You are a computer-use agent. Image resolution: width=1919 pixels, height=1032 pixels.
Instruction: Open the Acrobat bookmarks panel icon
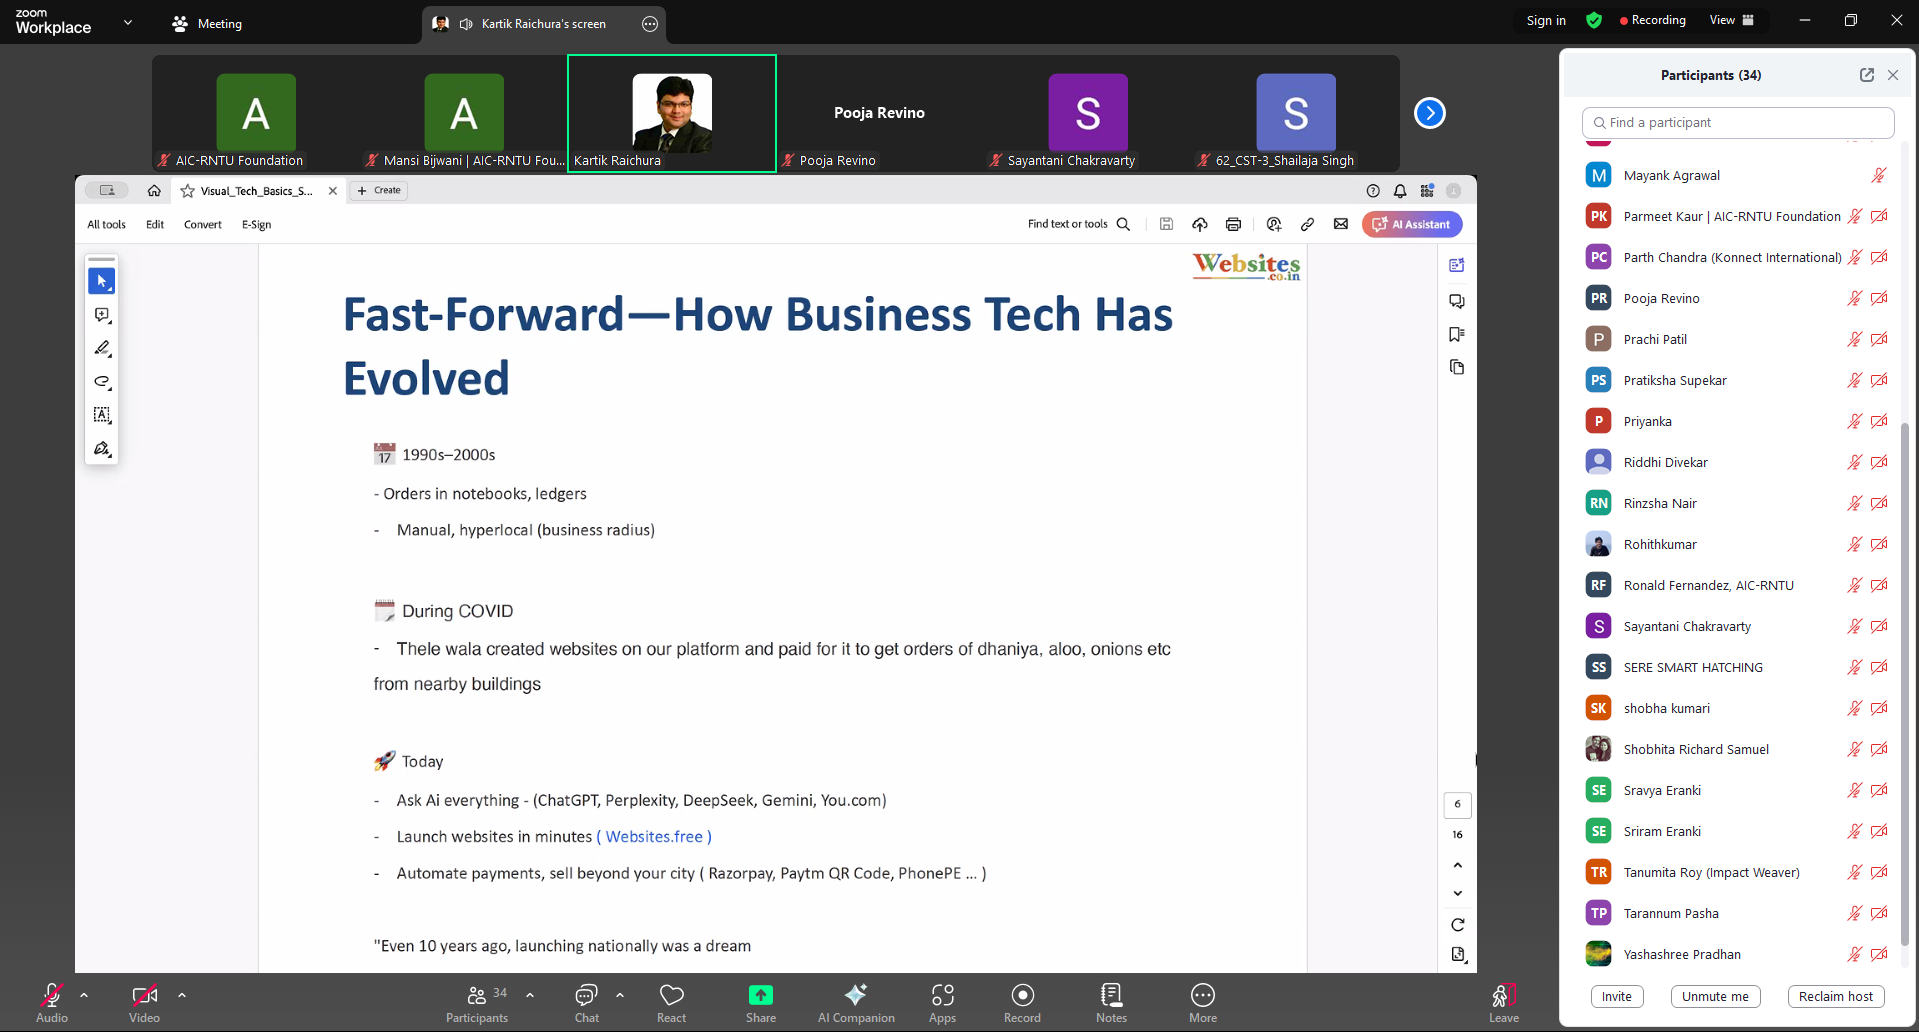(1457, 334)
